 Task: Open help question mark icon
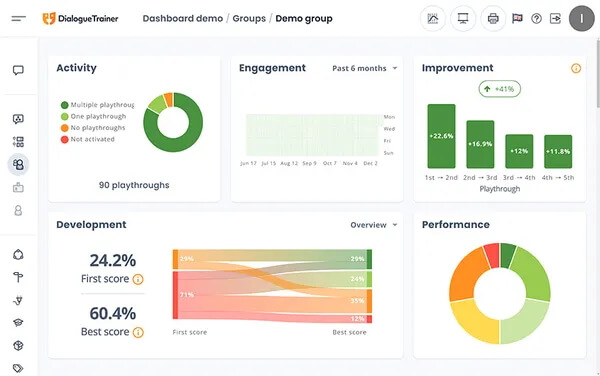536,18
